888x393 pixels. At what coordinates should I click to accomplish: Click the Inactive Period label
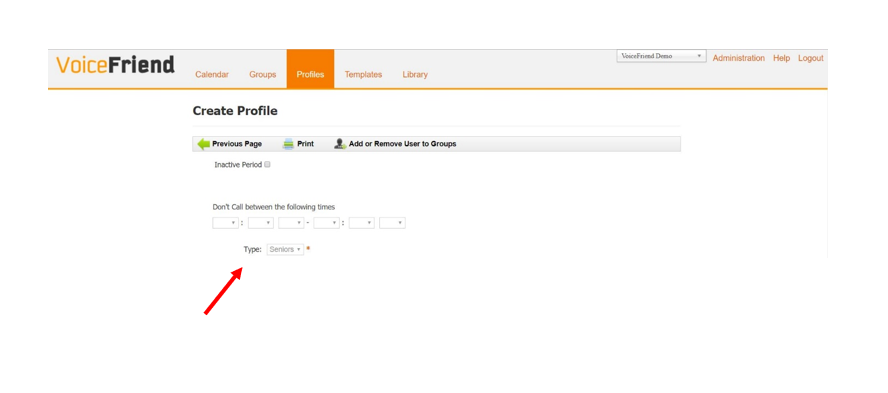pyautogui.click(x=238, y=165)
